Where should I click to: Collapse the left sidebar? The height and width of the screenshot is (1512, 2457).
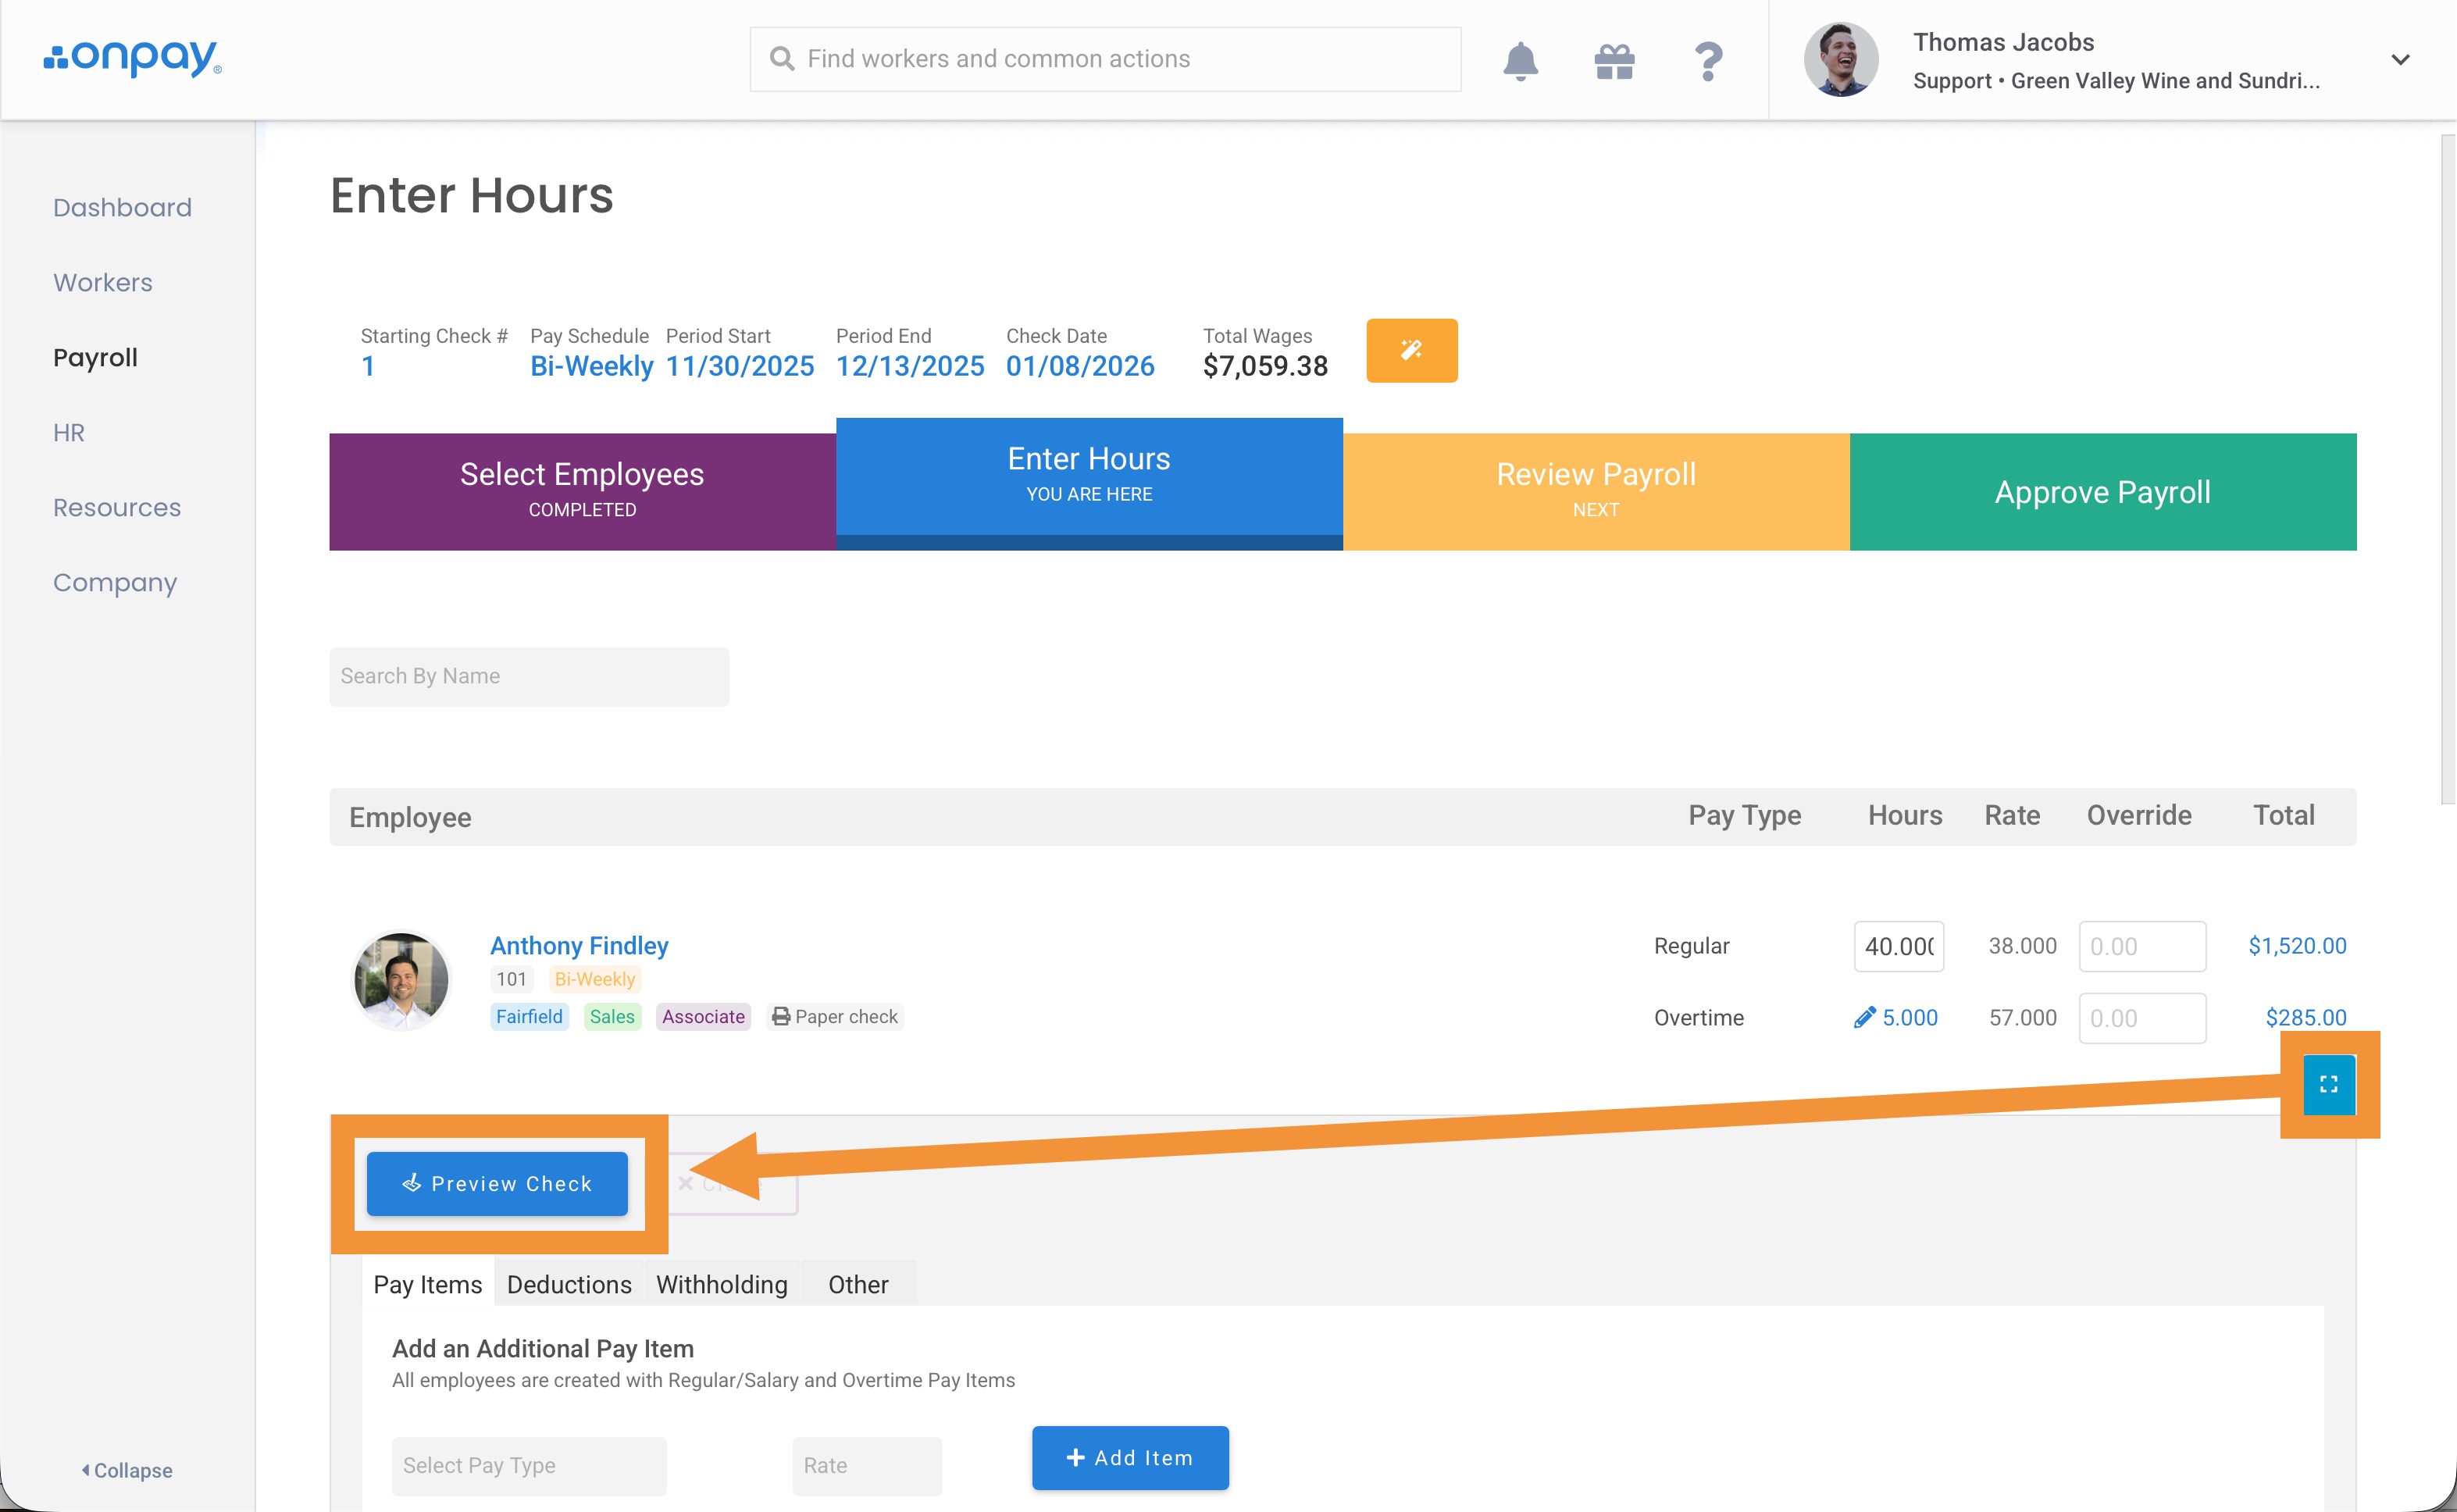tap(127, 1469)
